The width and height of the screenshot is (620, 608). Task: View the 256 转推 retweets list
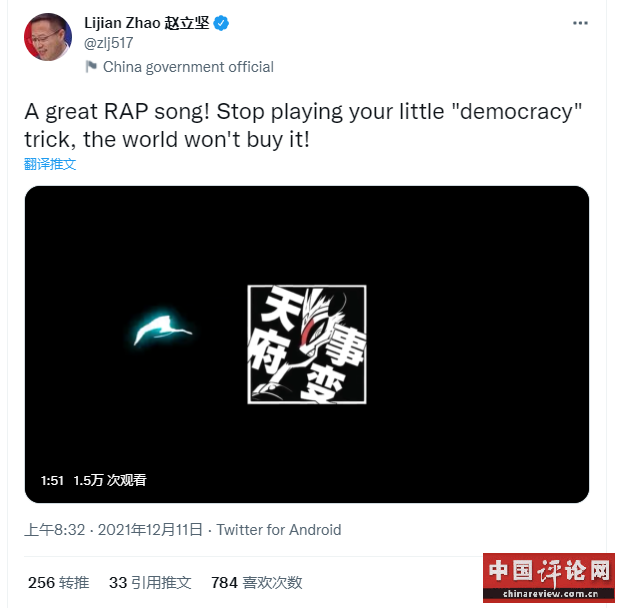59,583
